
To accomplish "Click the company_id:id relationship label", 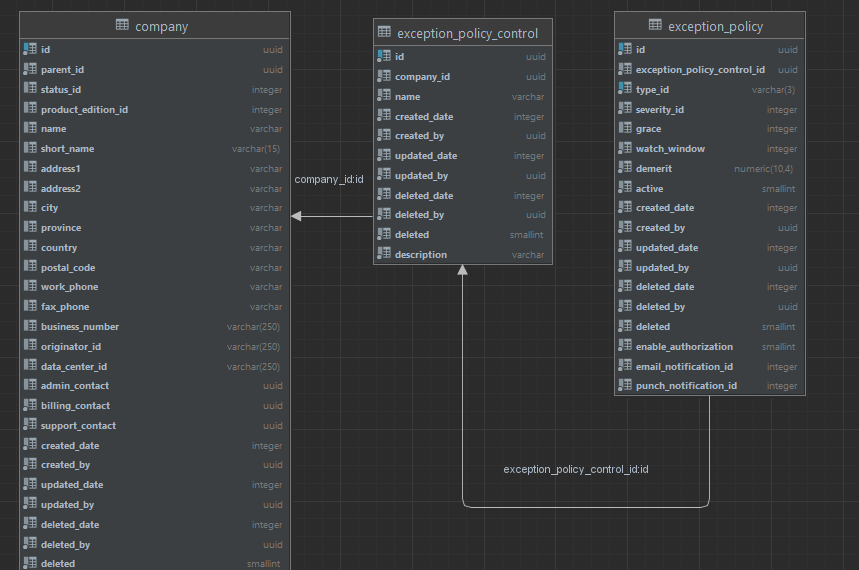I will pos(329,180).
